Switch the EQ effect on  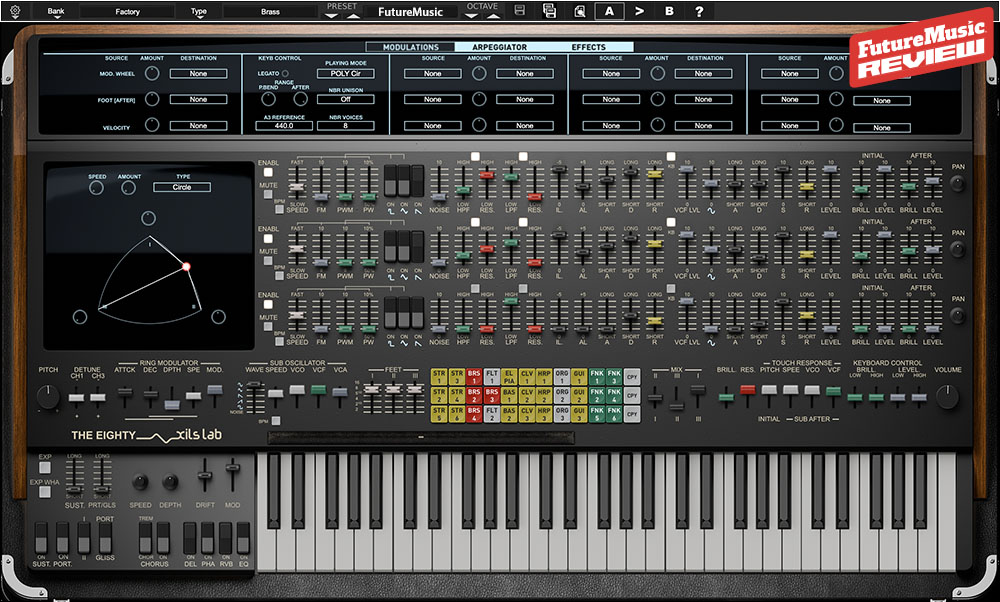point(244,538)
